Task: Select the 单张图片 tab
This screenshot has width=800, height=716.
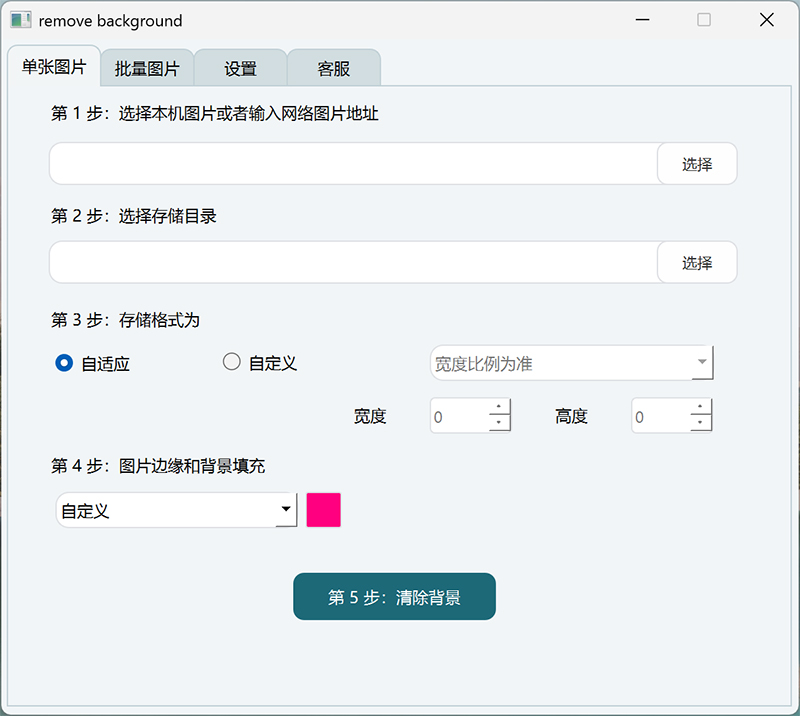Action: click(x=54, y=66)
